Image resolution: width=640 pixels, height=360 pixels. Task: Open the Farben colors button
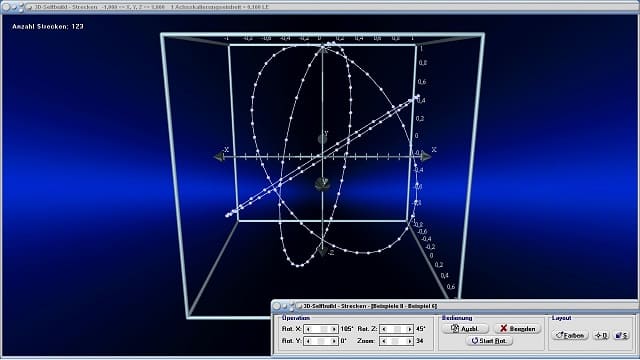[570, 335]
